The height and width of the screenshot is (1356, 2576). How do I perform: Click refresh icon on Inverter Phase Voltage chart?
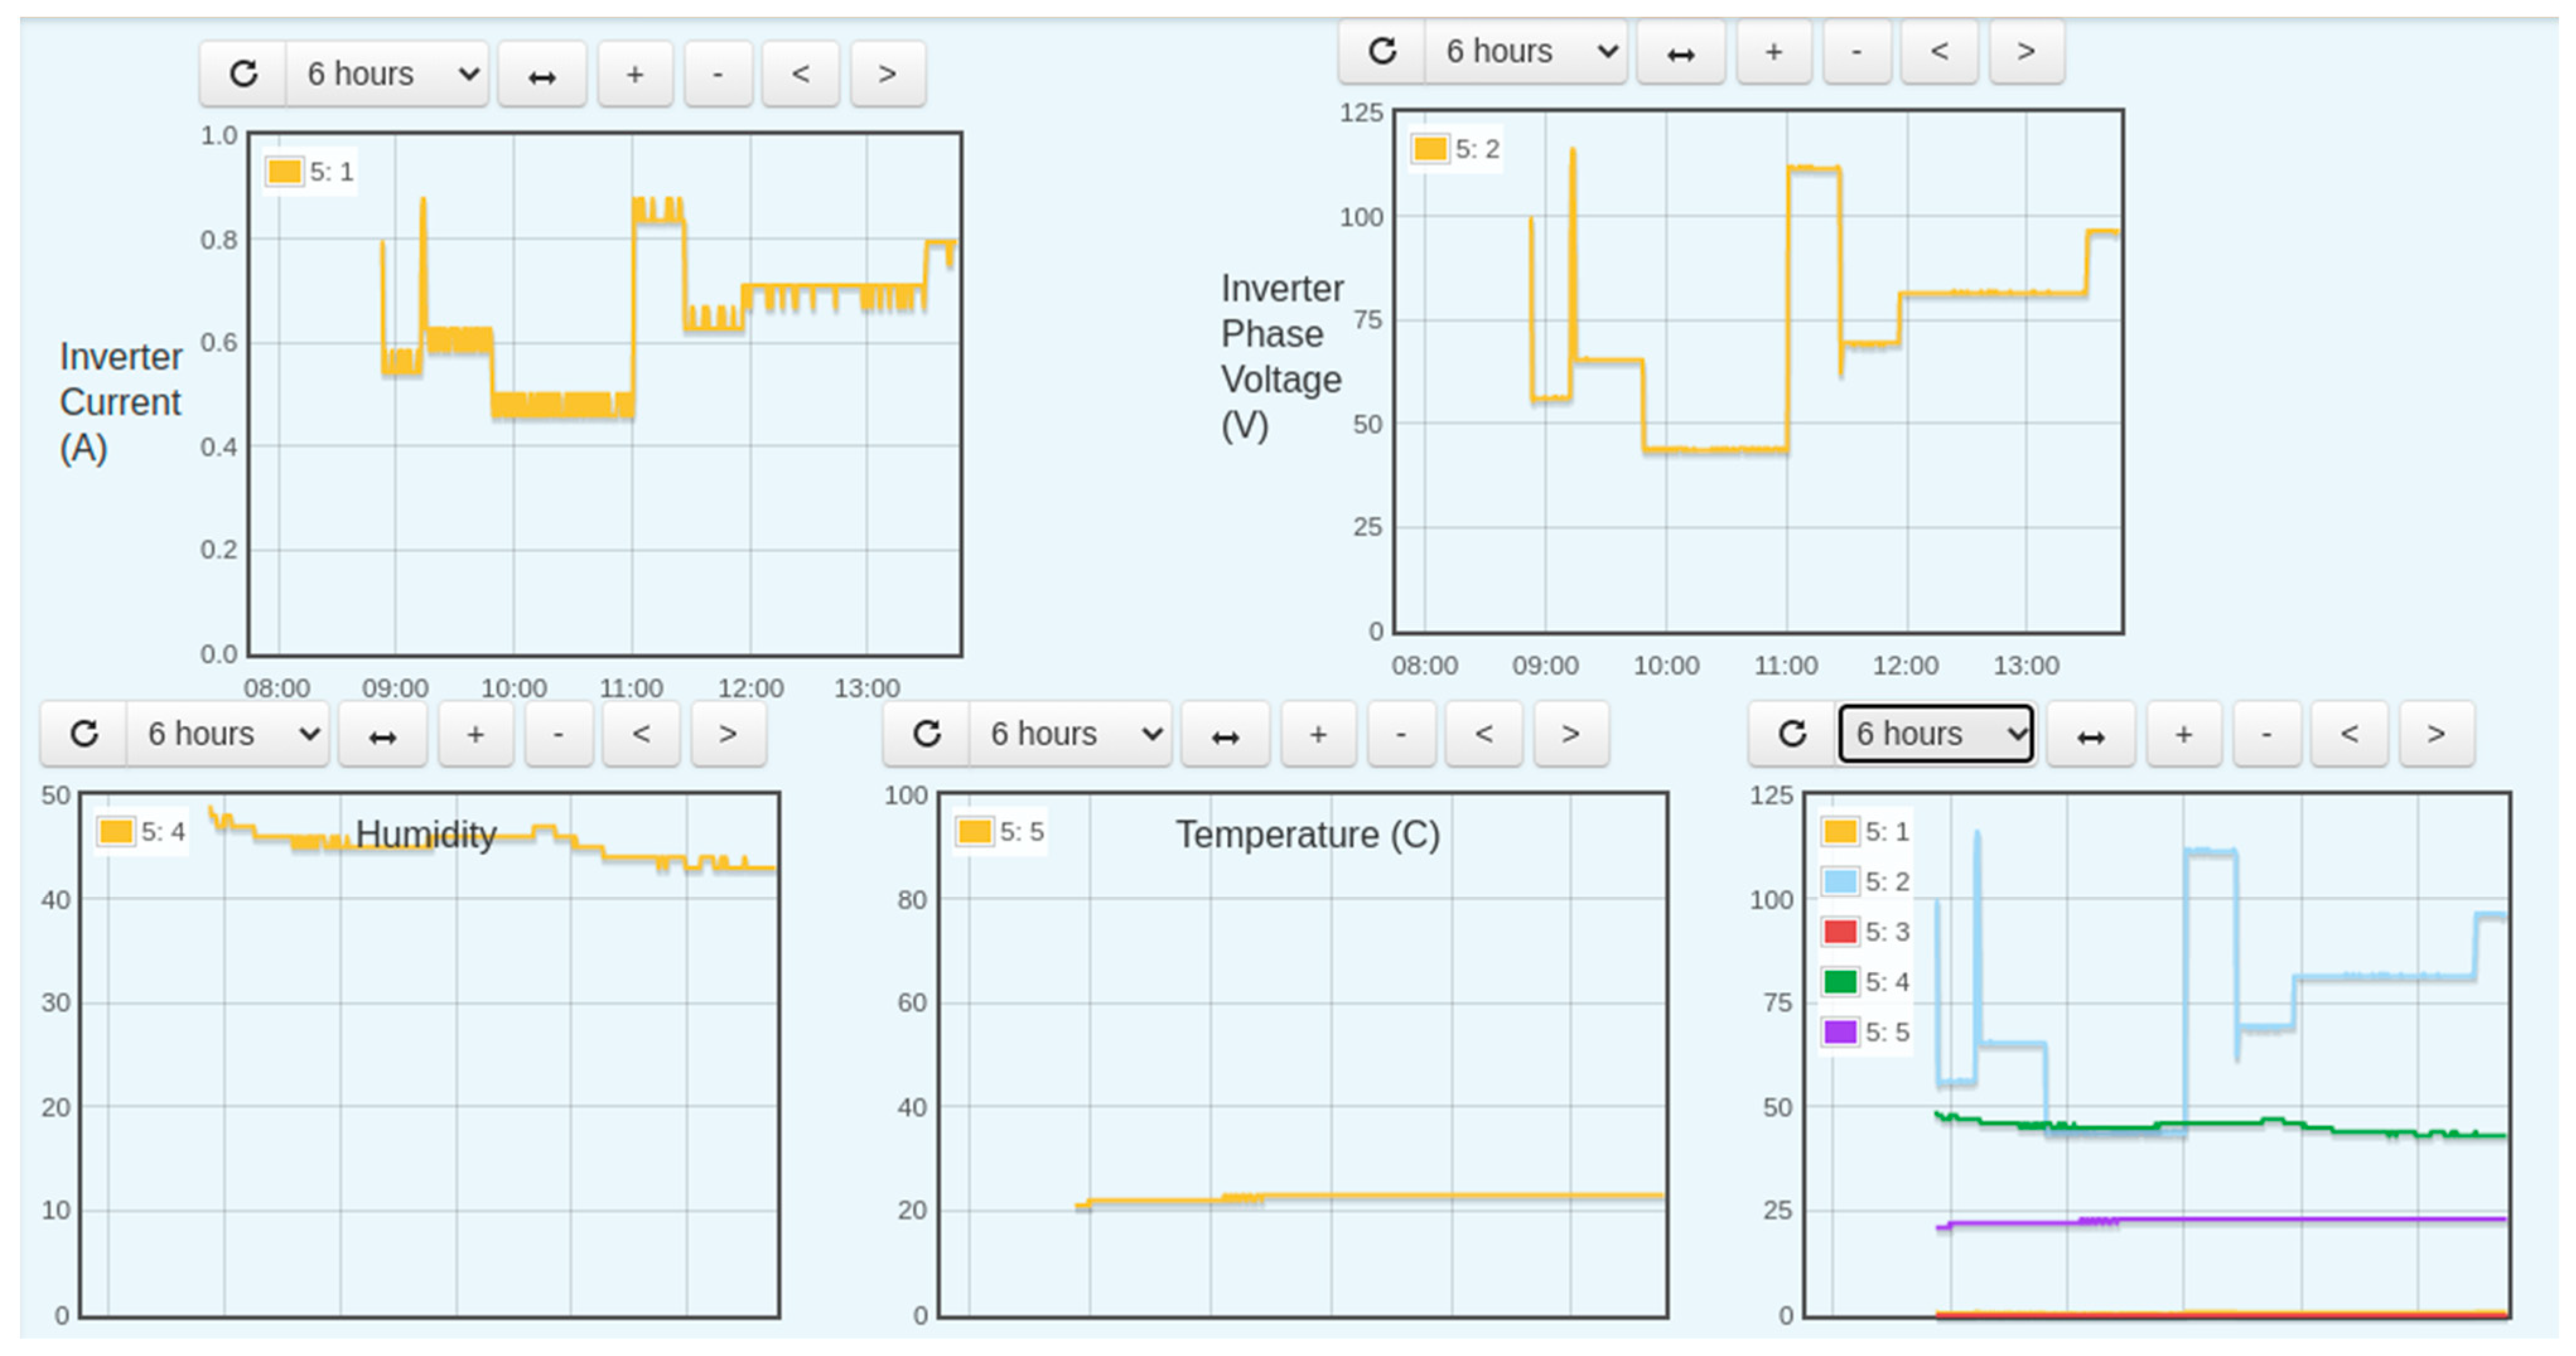[x=1382, y=51]
